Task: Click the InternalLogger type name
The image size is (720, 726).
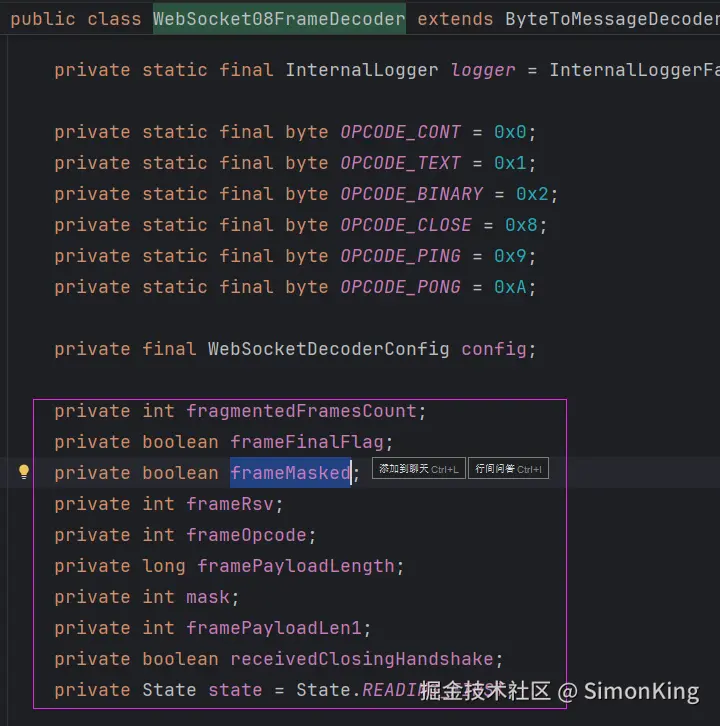Action: coord(361,70)
